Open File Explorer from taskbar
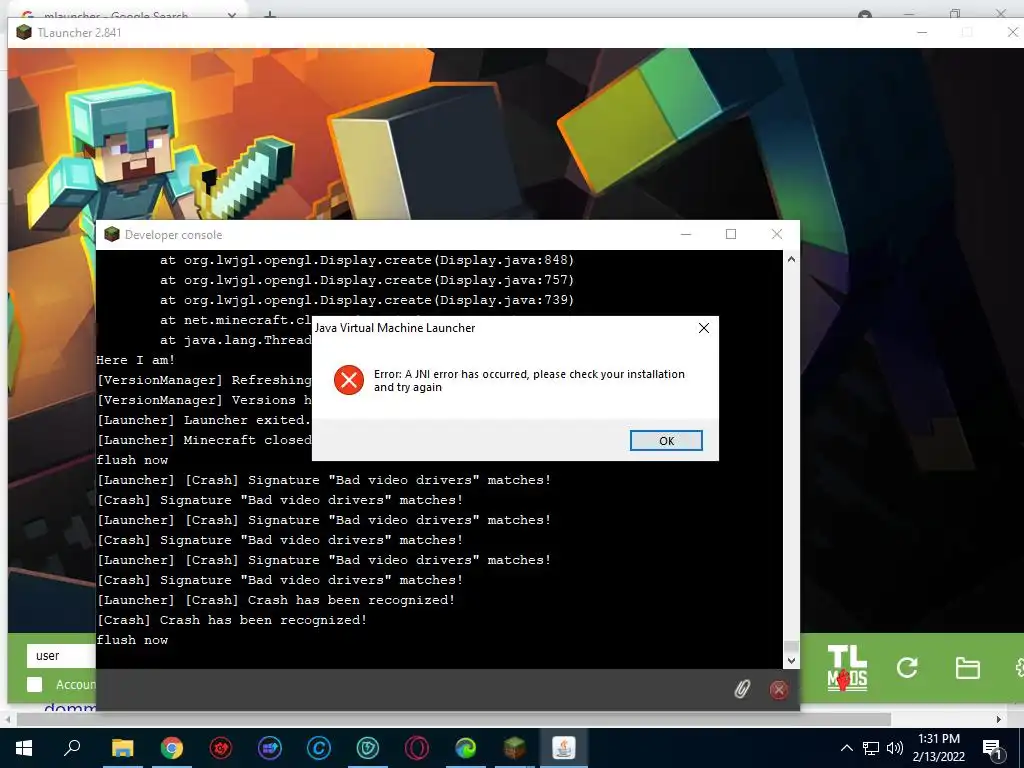1024x768 pixels. 122,748
